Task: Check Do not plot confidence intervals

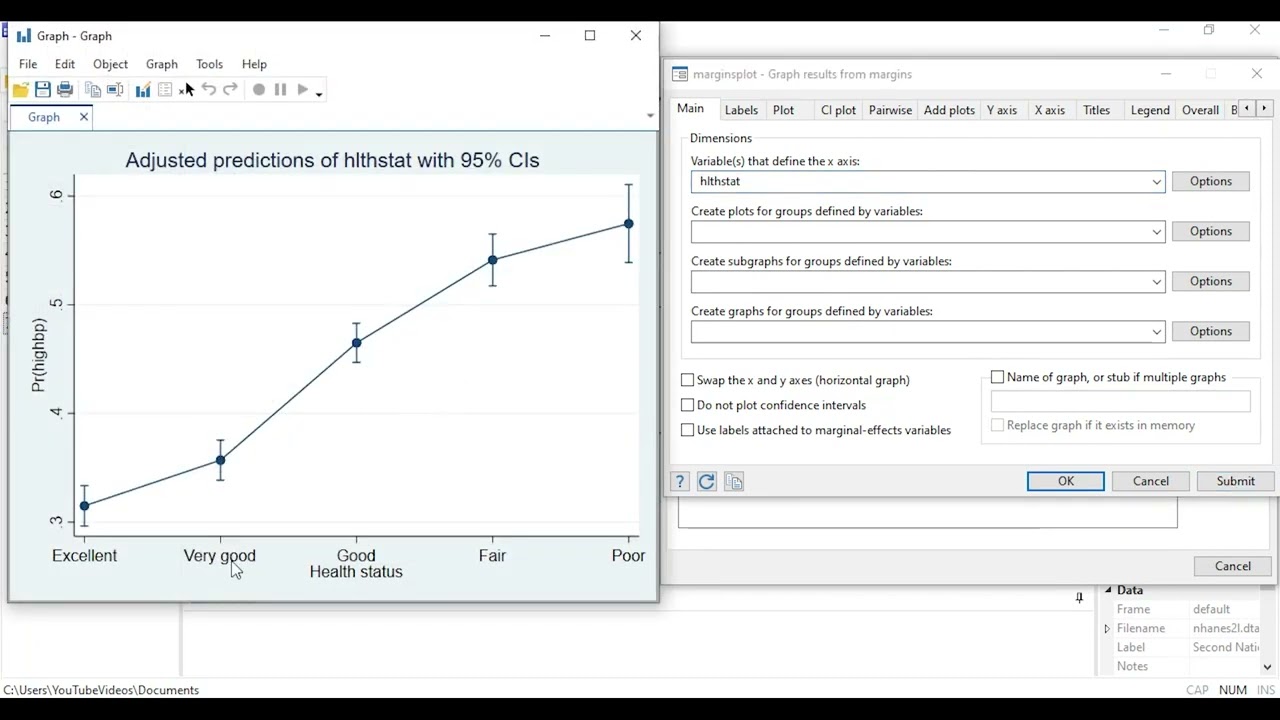Action: point(687,405)
